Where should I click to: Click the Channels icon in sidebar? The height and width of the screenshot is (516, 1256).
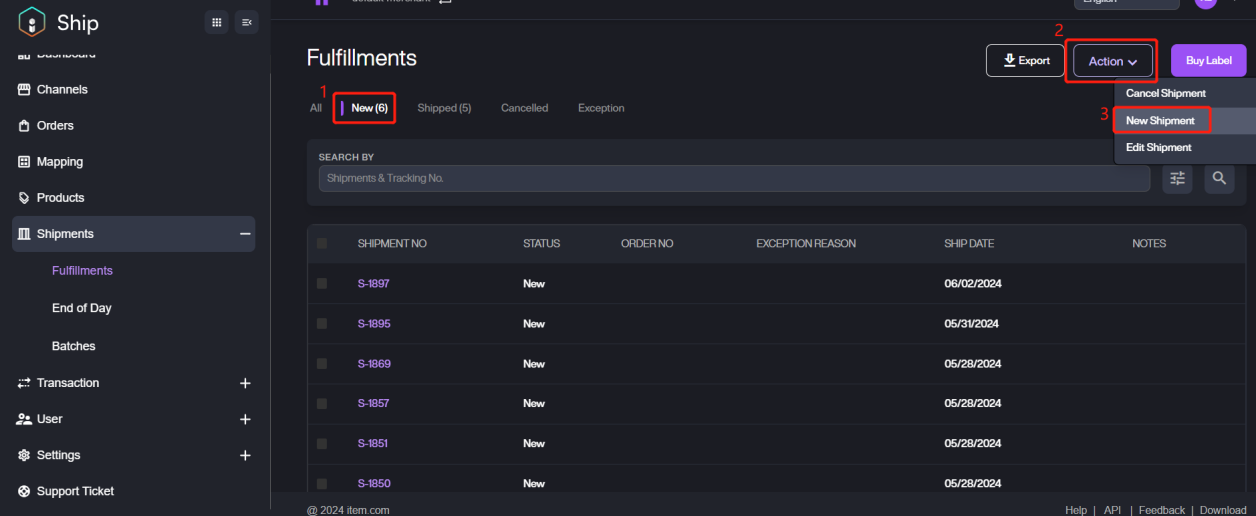click(x=24, y=90)
